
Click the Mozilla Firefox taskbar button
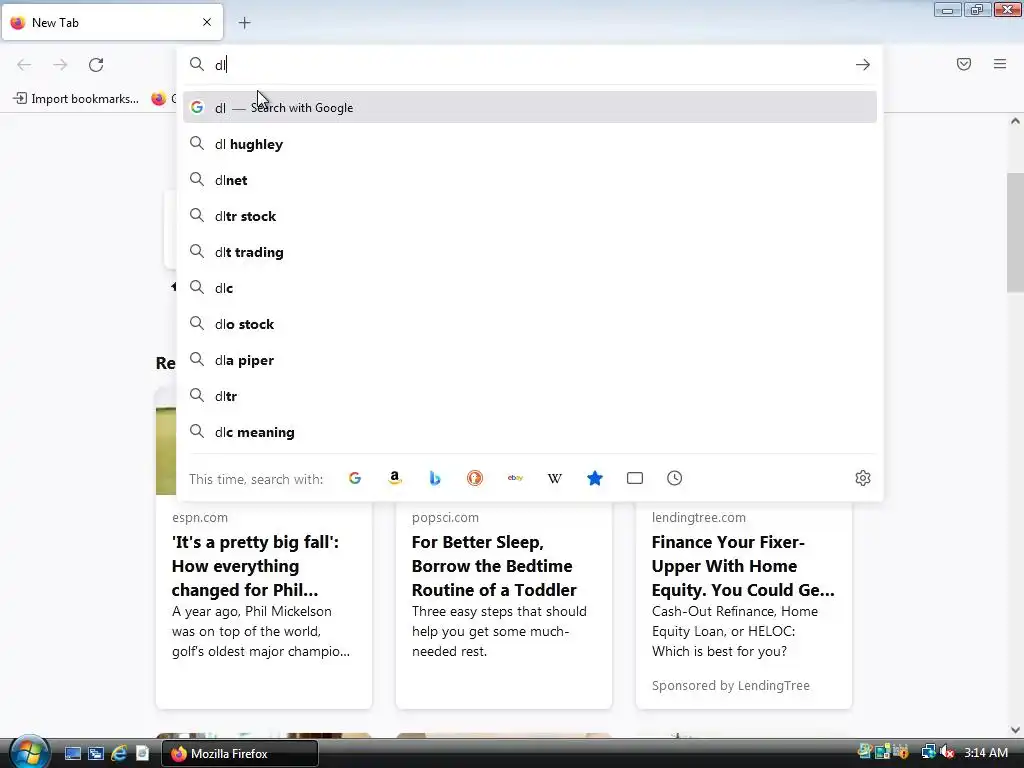[240, 754]
